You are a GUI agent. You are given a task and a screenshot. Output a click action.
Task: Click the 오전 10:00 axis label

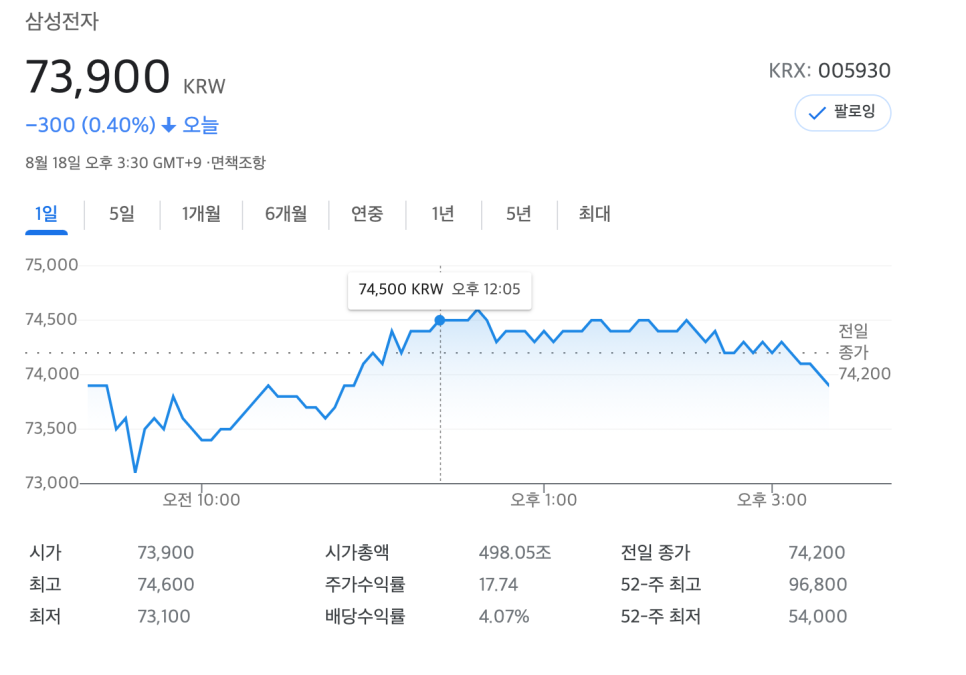(x=201, y=499)
